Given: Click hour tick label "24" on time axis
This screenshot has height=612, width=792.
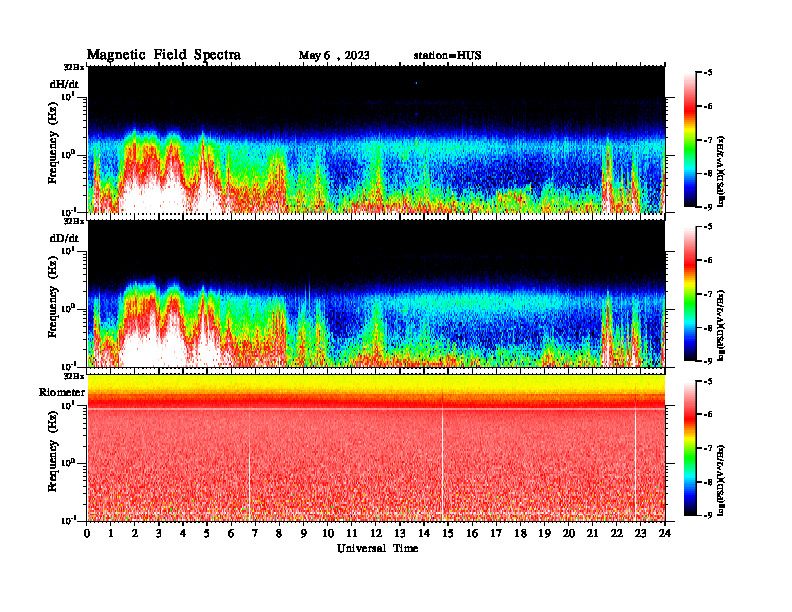Looking at the screenshot, I should [665, 533].
